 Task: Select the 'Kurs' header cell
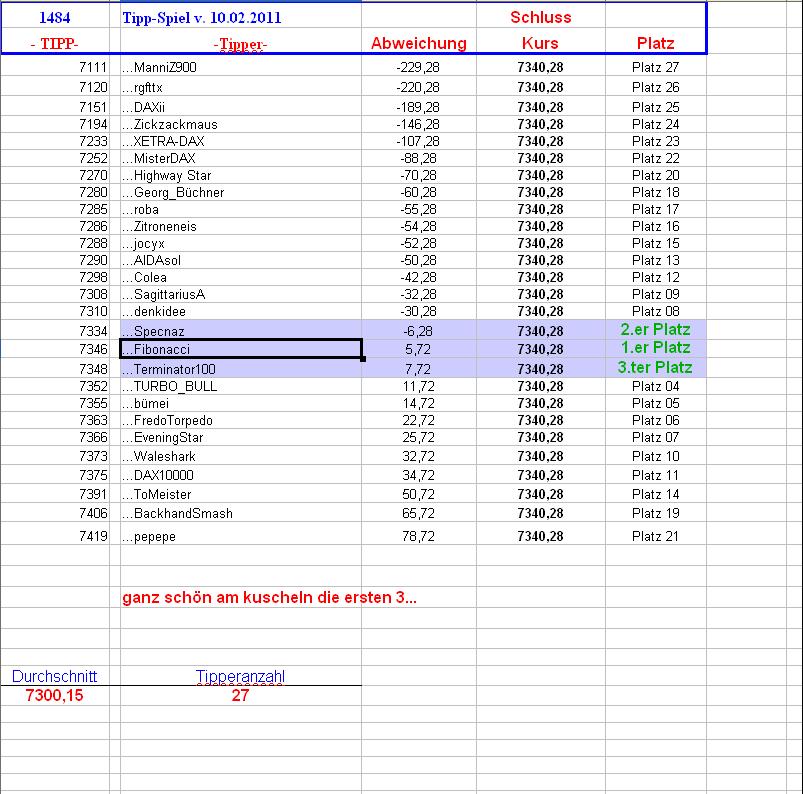(540, 43)
